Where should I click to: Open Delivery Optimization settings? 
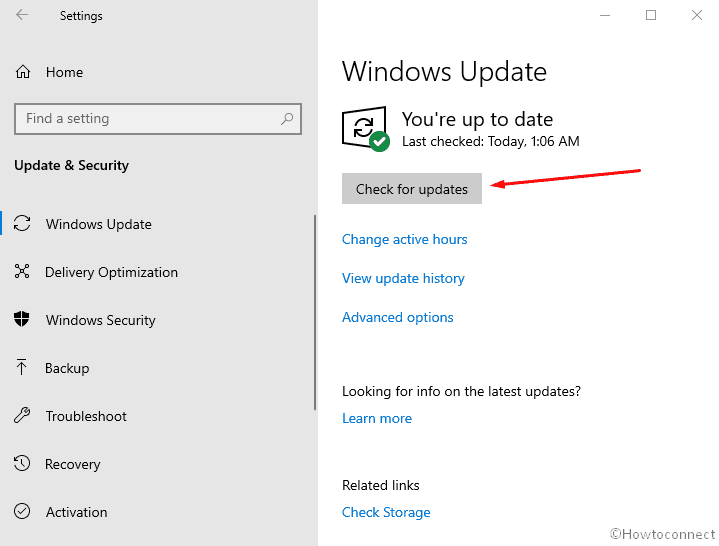point(111,272)
